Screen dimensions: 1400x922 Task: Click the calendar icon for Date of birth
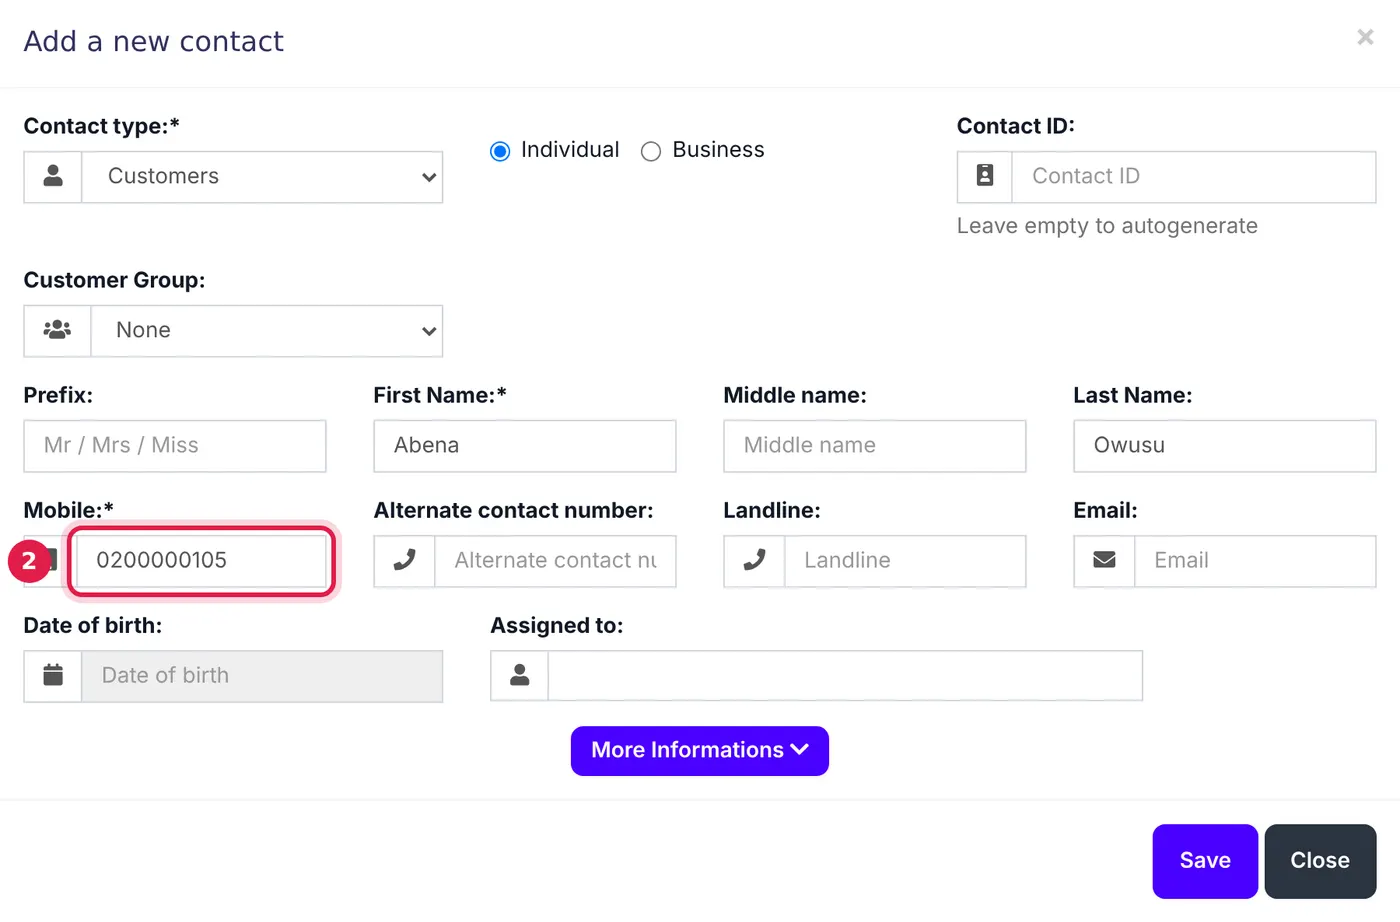click(53, 676)
